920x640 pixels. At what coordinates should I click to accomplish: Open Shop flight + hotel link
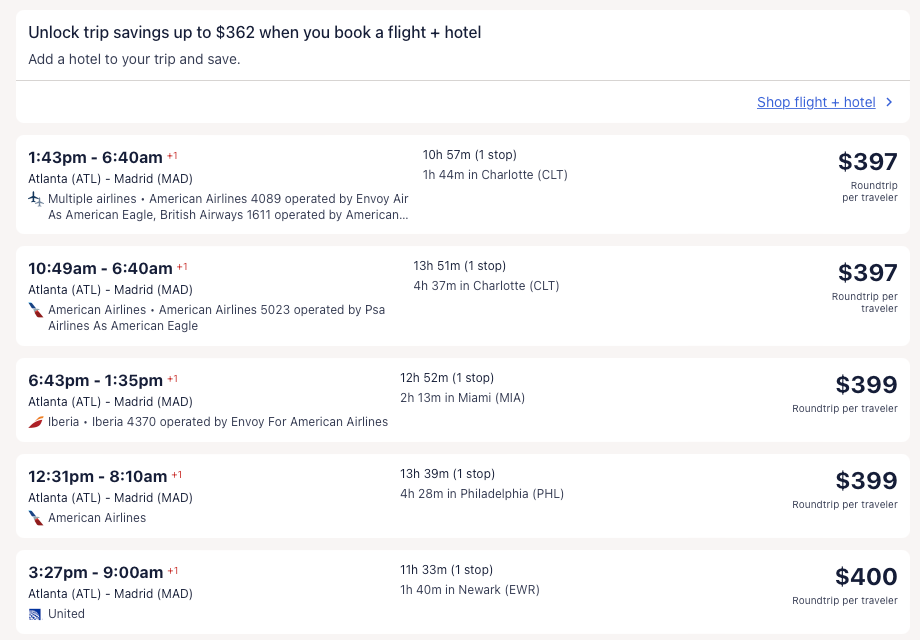click(816, 102)
